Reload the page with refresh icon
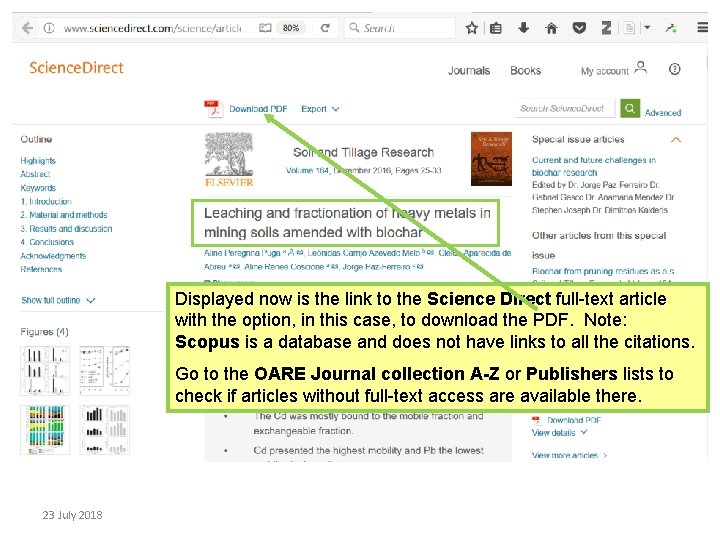 pos(325,28)
